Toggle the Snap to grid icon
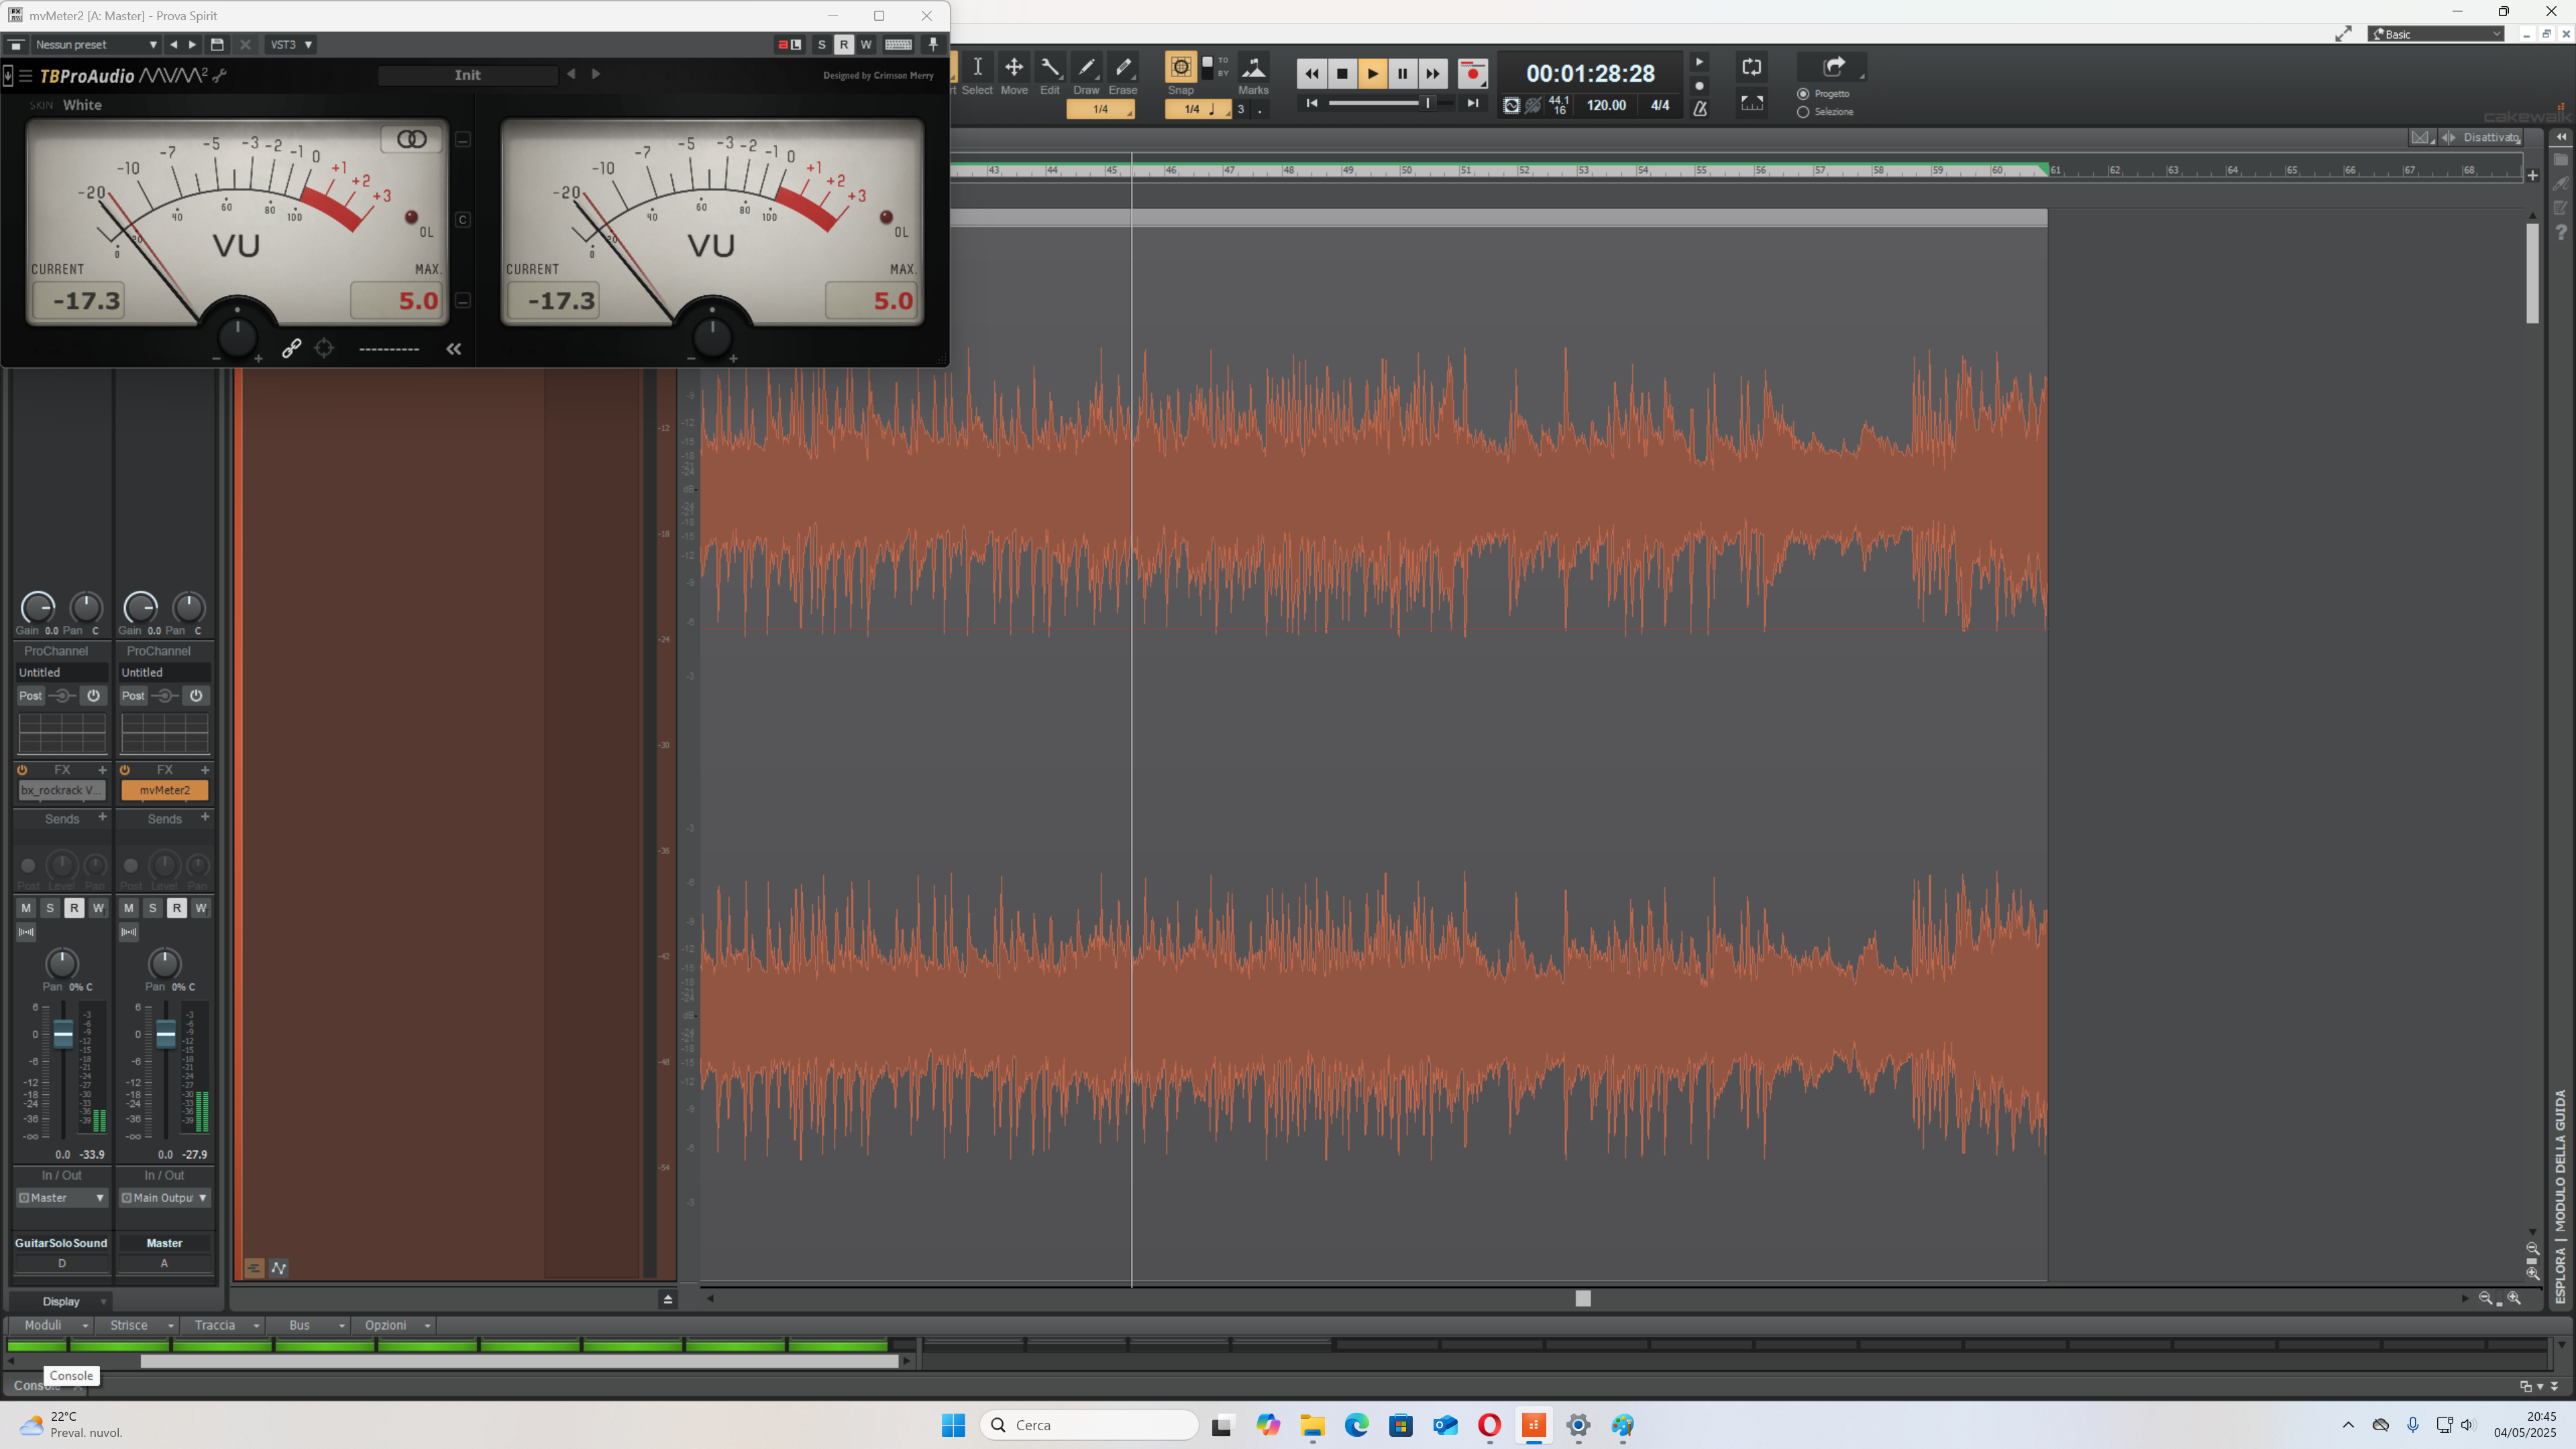Image resolution: width=2576 pixels, height=1449 pixels. pyautogui.click(x=1180, y=67)
